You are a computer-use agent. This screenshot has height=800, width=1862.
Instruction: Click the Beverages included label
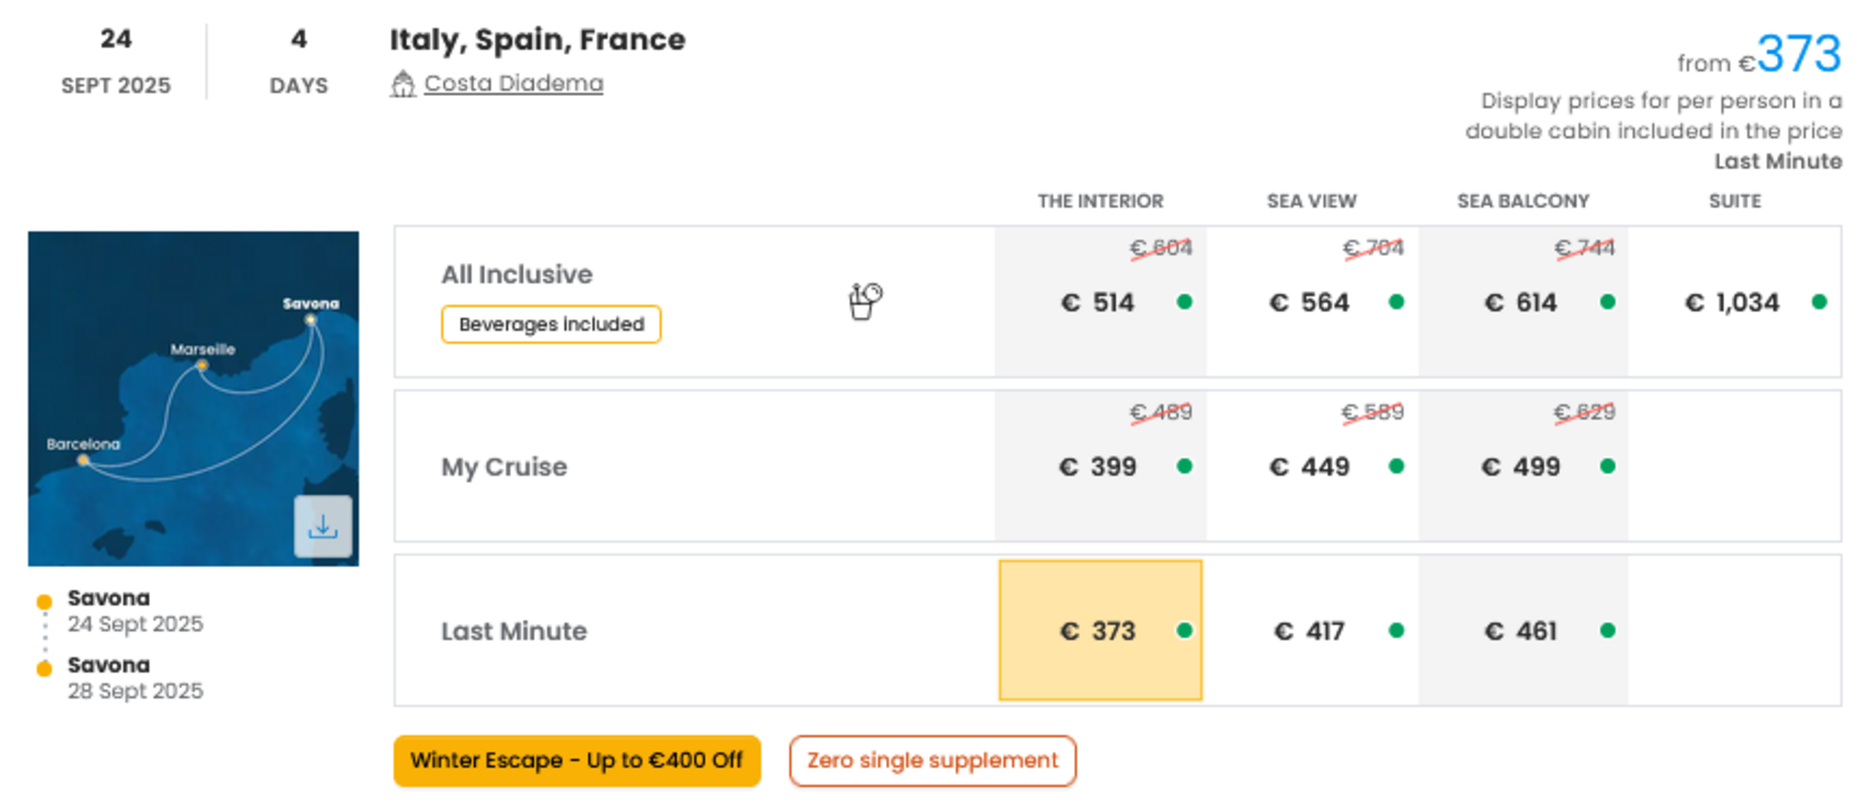tap(551, 324)
